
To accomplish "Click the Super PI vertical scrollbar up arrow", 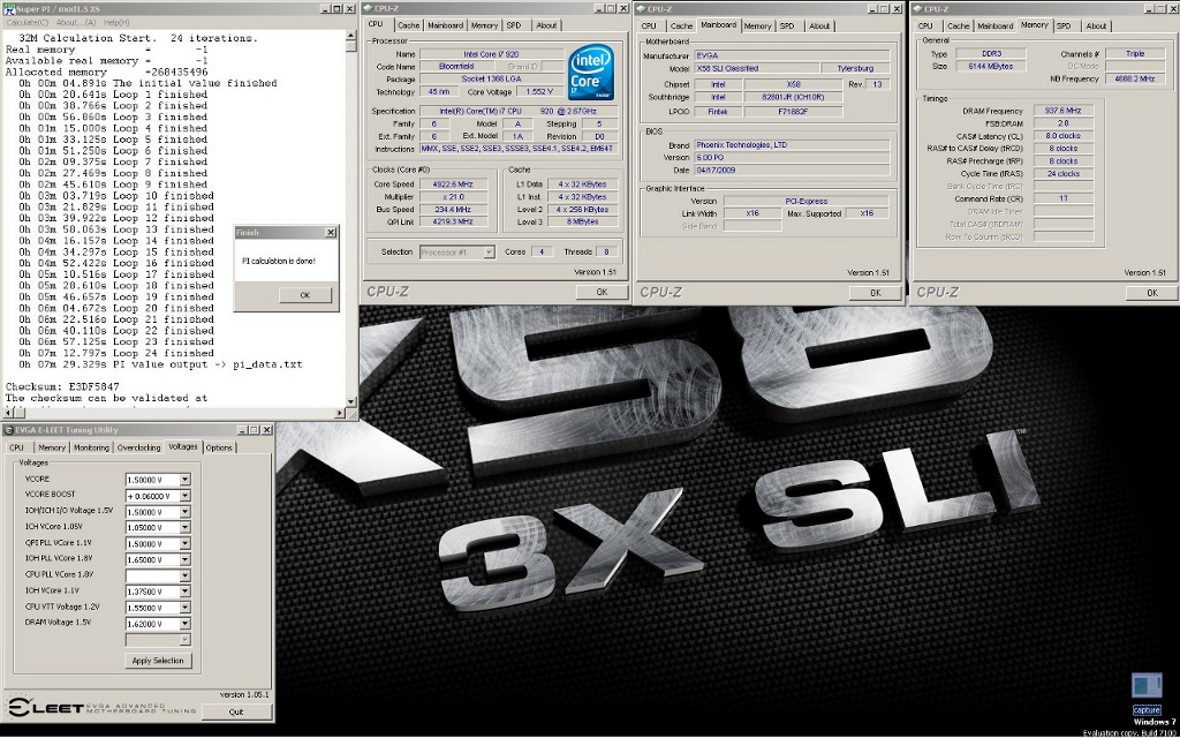I will (351, 35).
